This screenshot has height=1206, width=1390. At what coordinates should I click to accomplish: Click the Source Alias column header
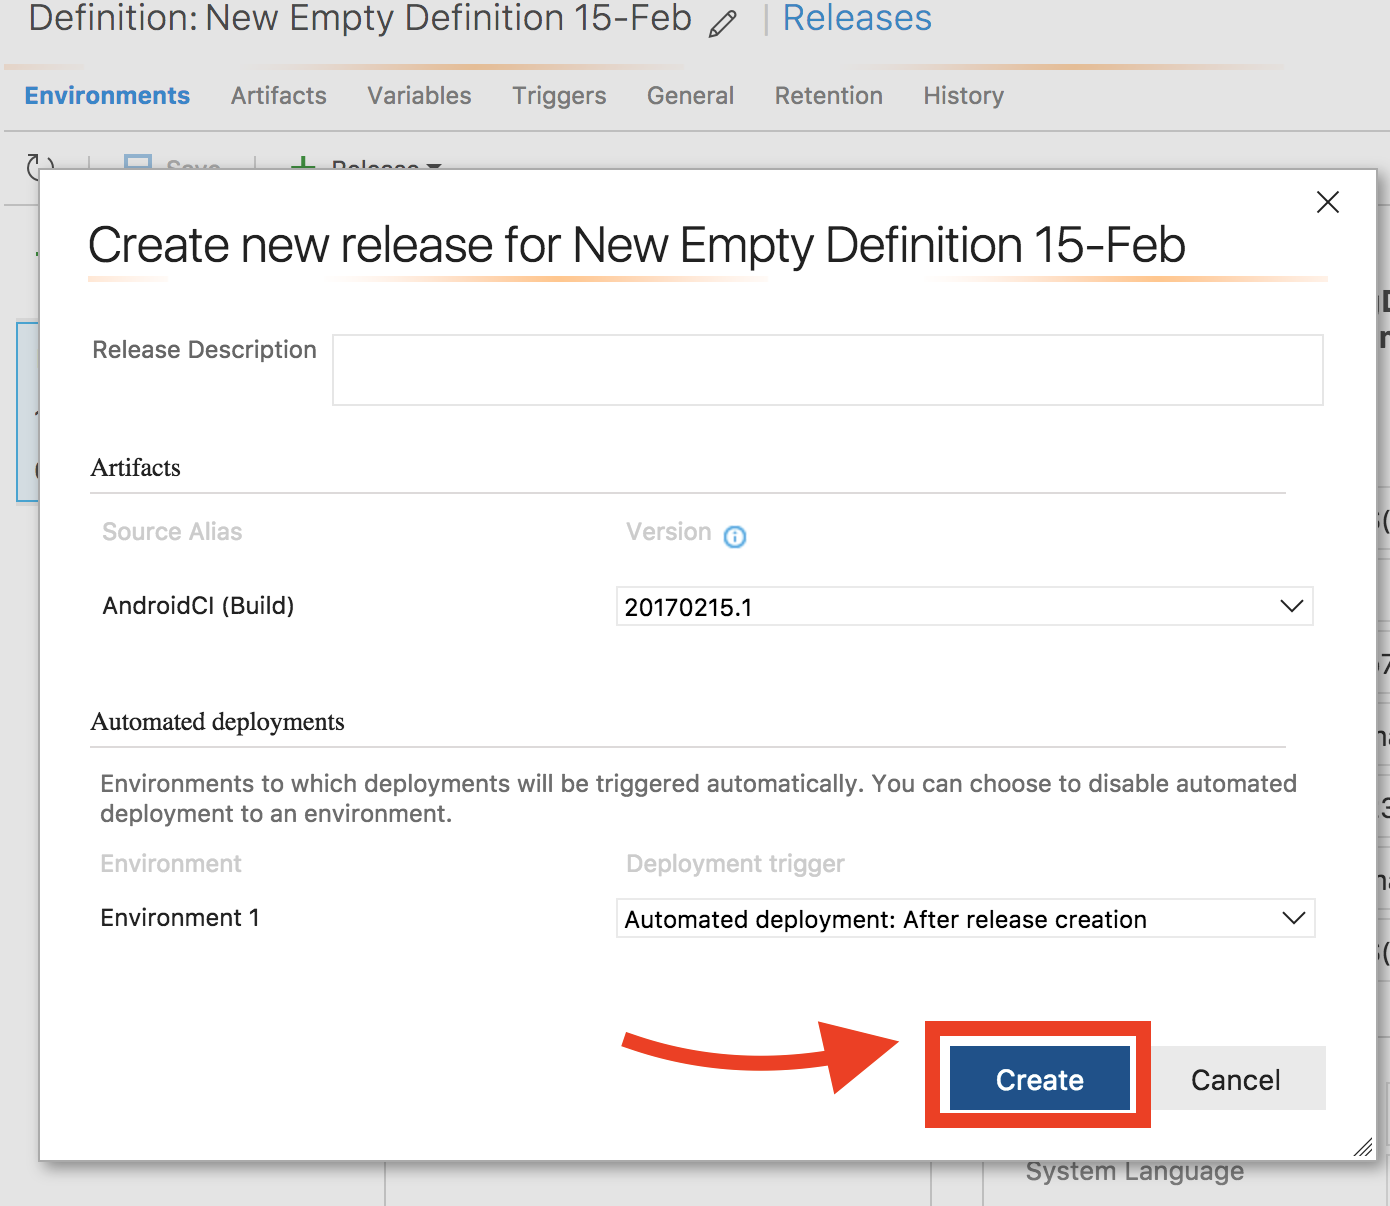coord(172,532)
